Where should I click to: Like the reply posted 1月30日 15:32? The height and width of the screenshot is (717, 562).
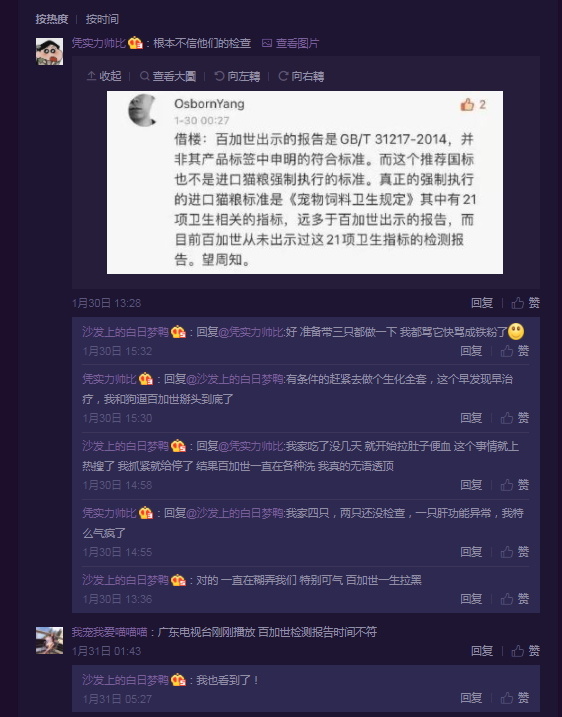click(x=514, y=351)
